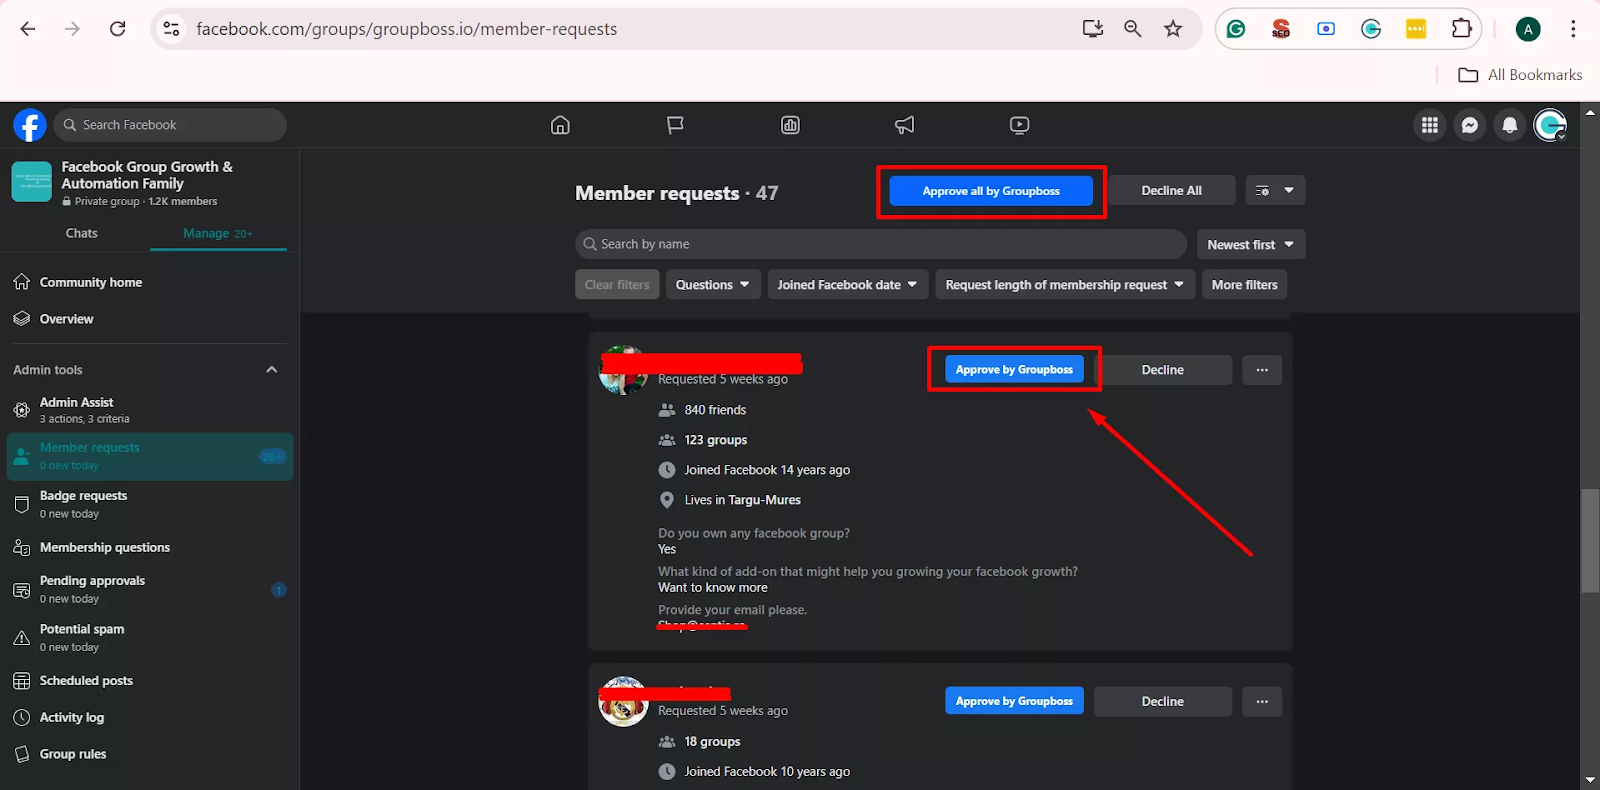Open the Professional dashboard icon in the top navigation

tap(790, 125)
